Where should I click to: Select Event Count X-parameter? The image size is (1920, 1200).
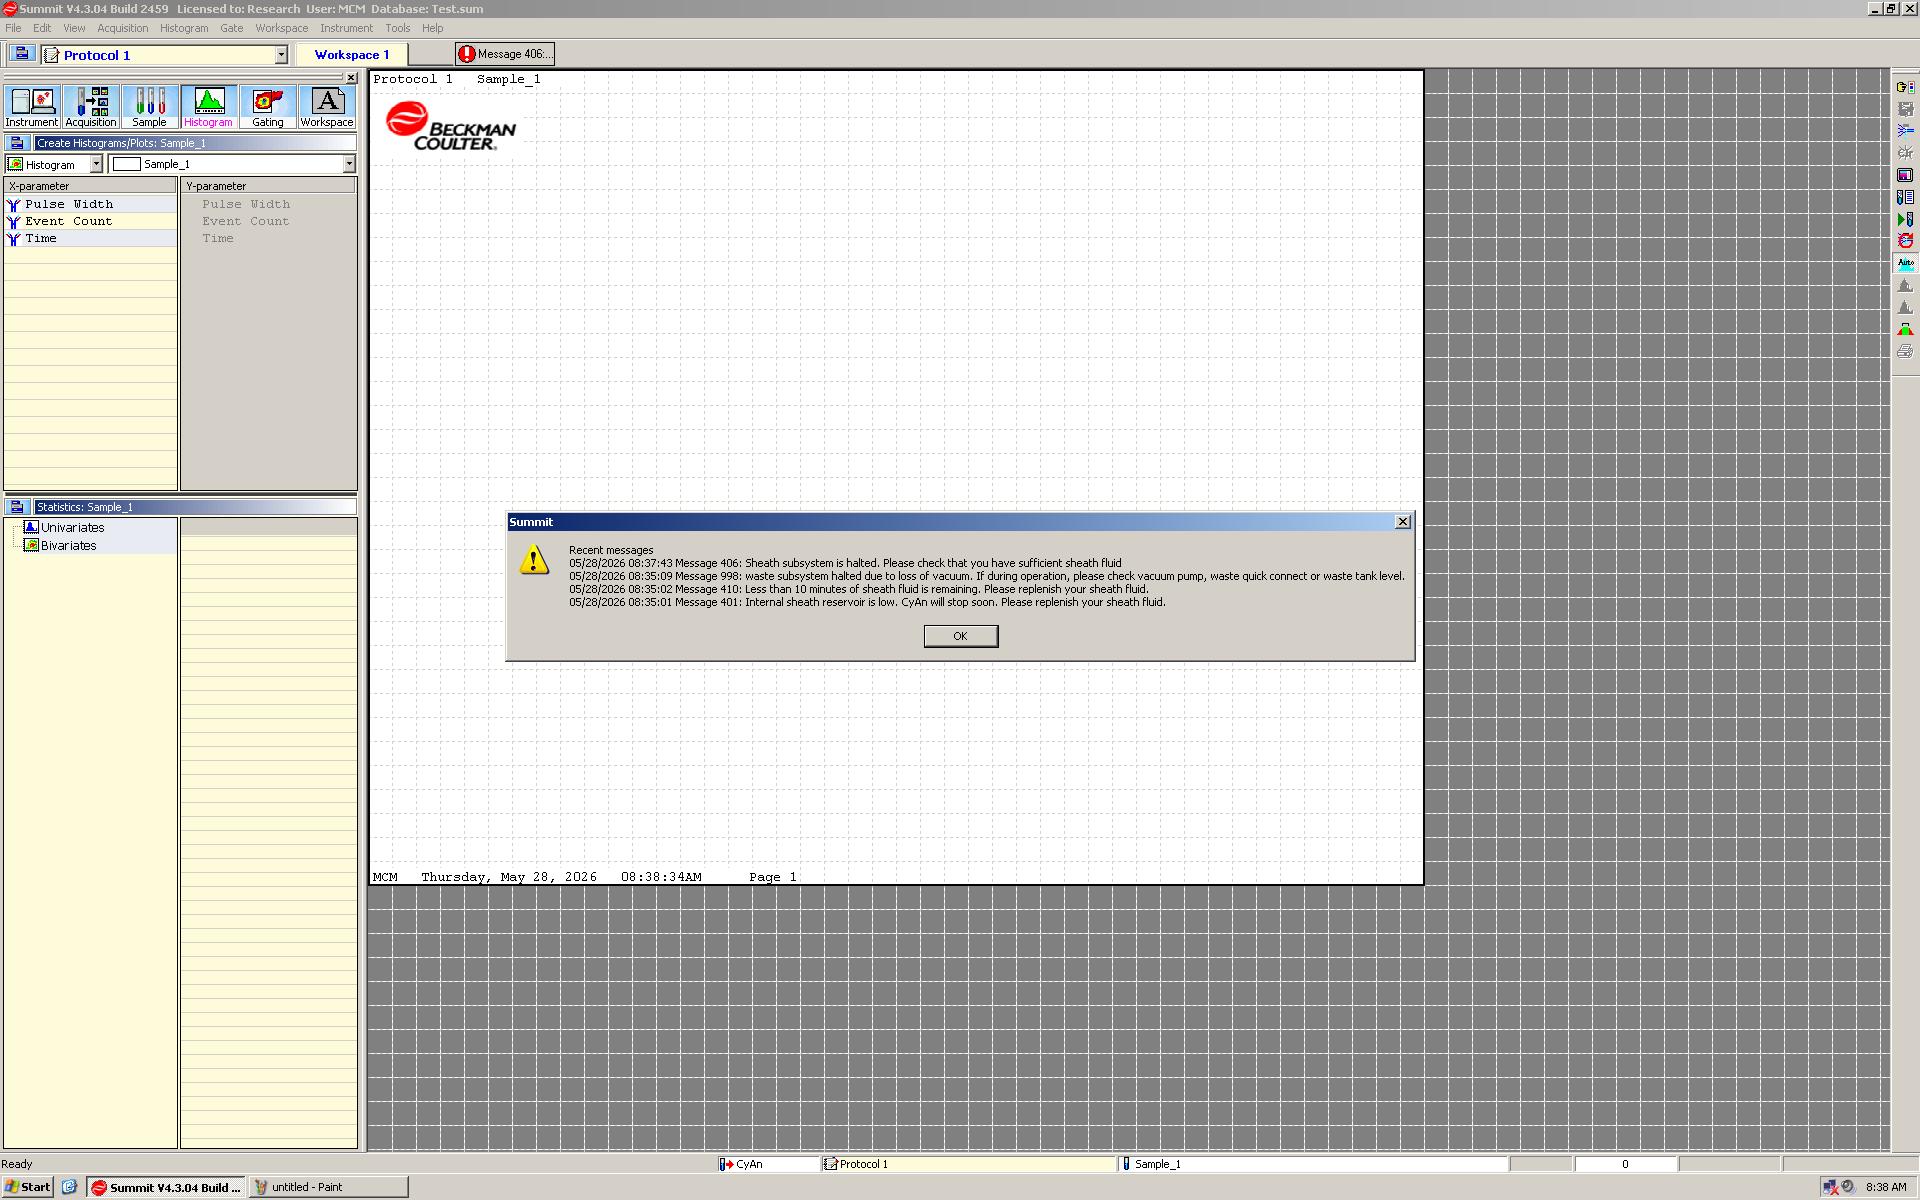coord(90,222)
